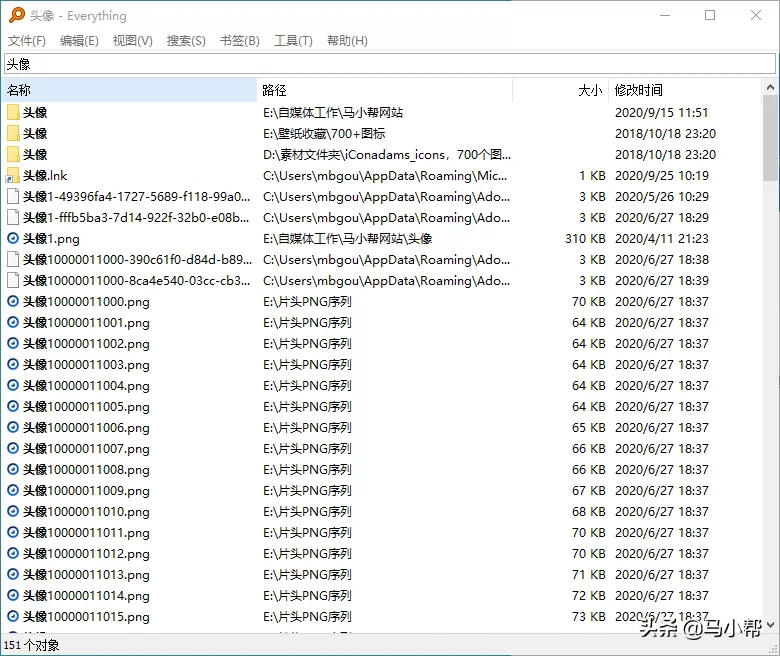Click the Everything magnifier icon in the title bar
Viewport: 780px width, 656px height.
(16, 15)
